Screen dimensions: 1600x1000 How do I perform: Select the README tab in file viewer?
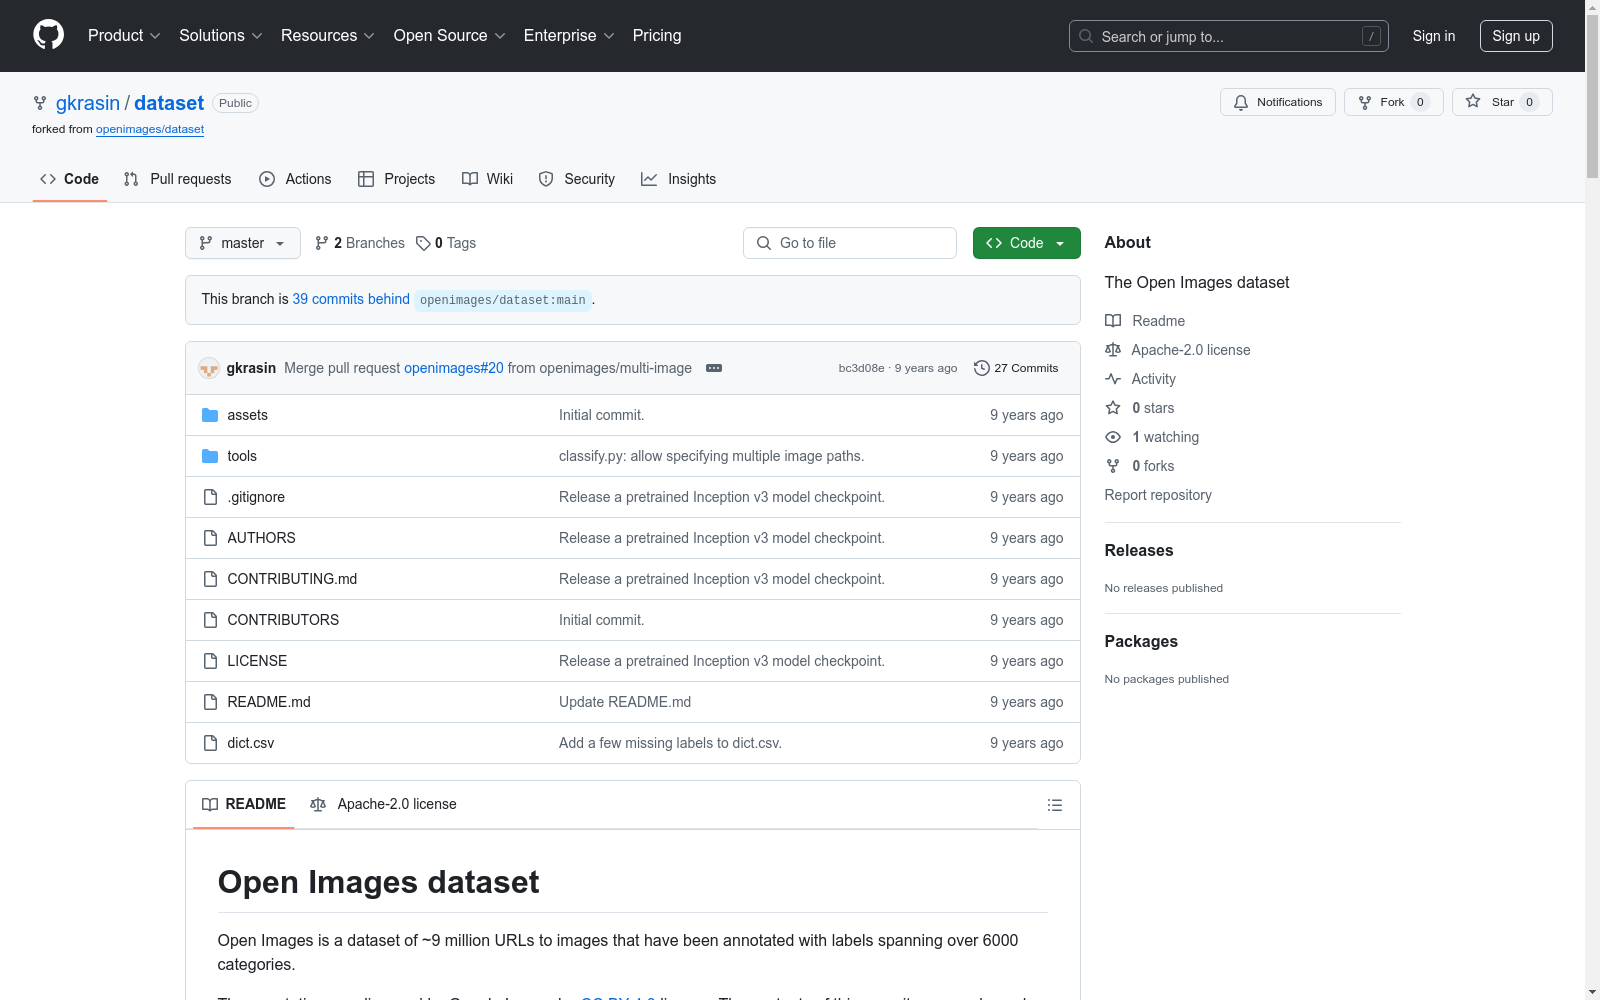244,804
